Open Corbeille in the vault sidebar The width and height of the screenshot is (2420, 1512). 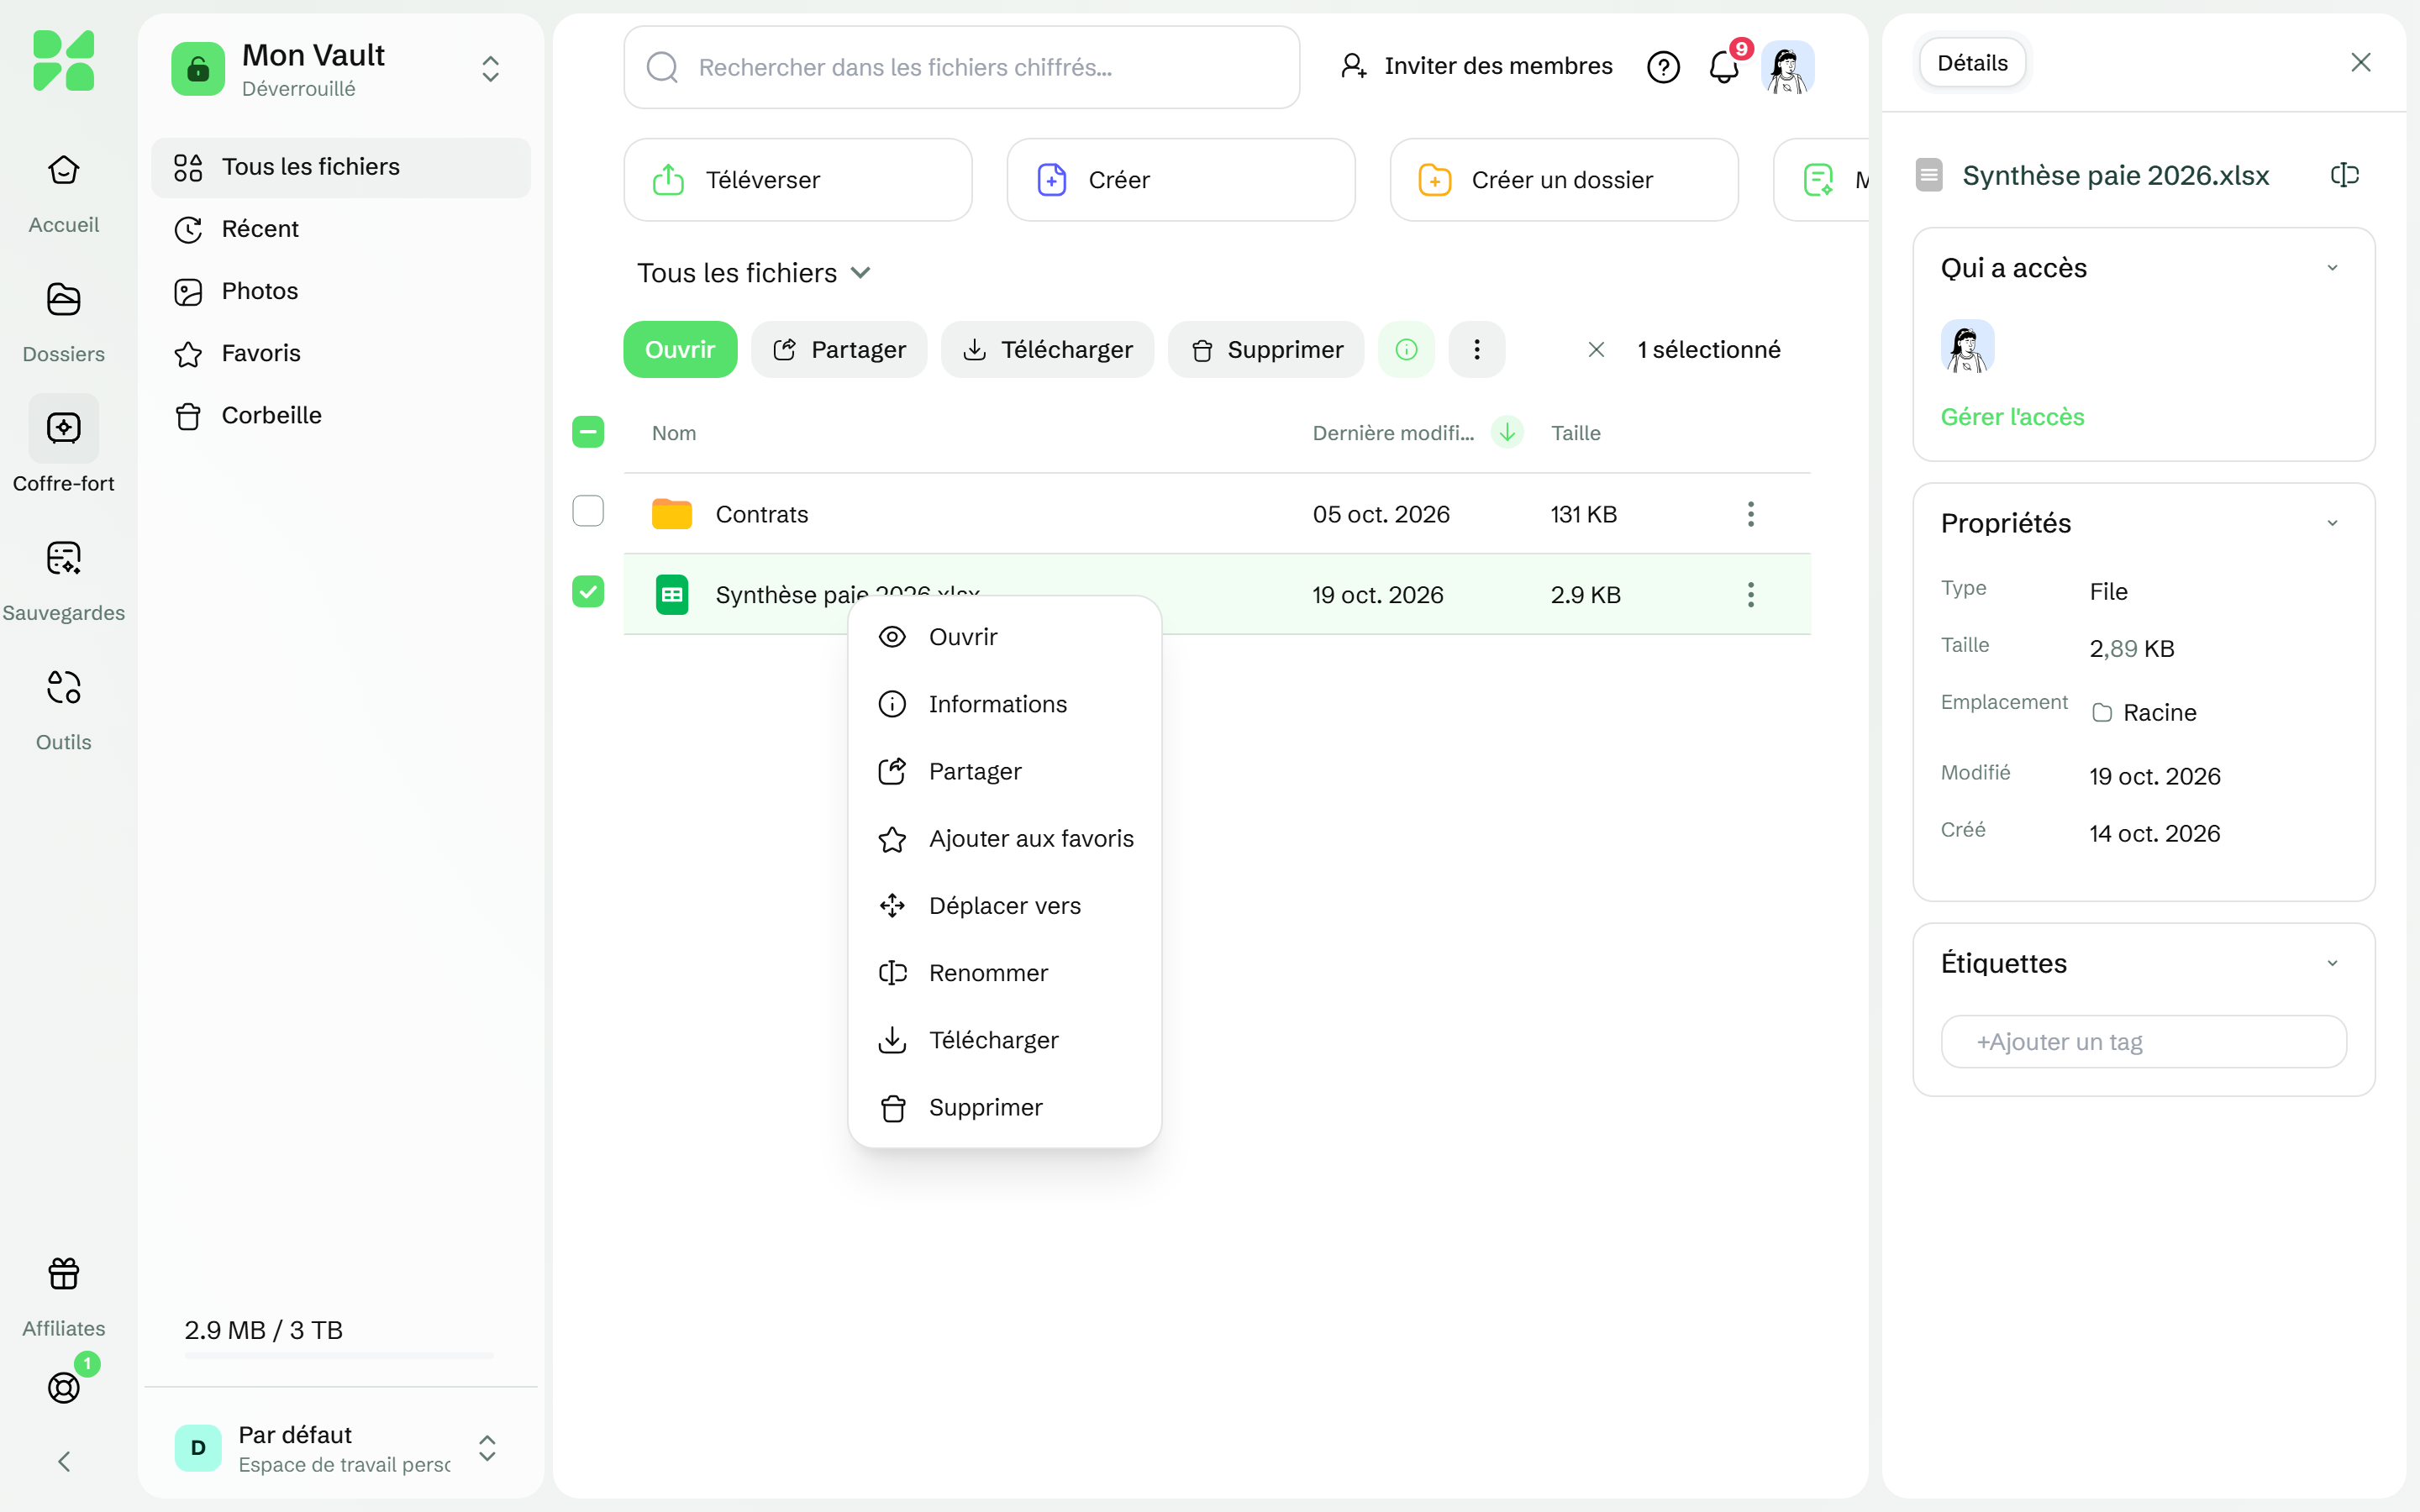[x=340, y=416]
